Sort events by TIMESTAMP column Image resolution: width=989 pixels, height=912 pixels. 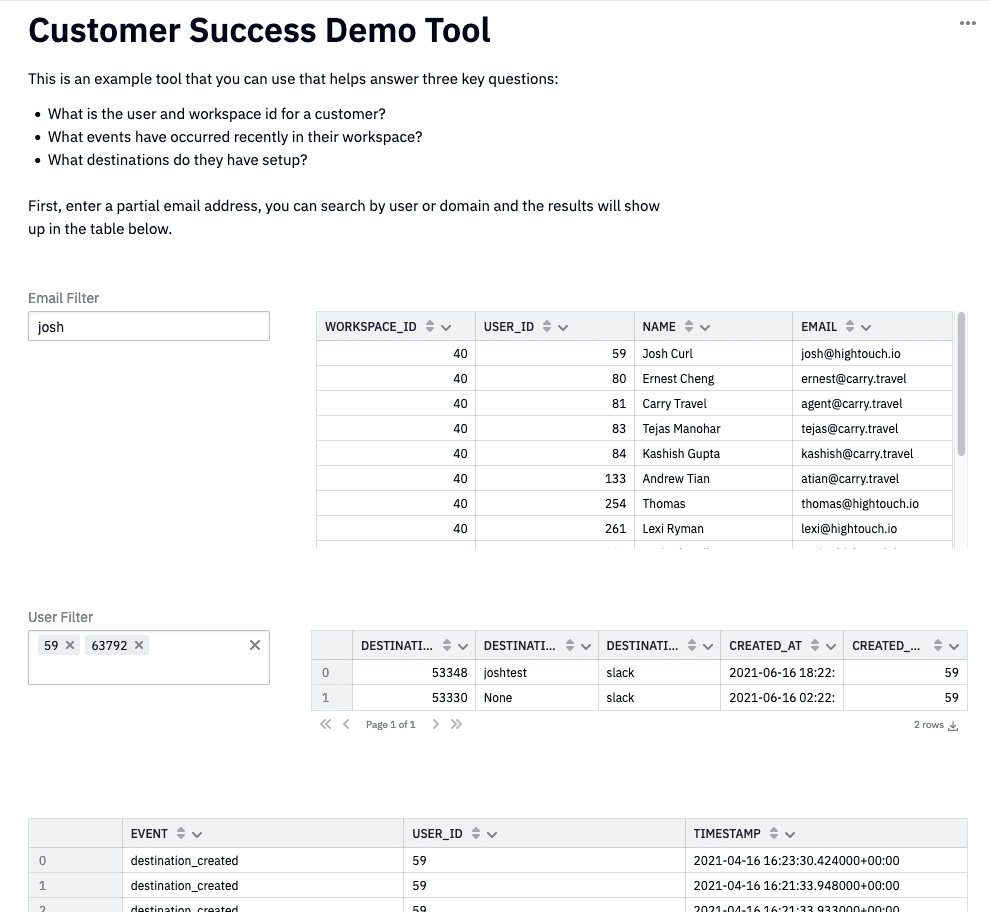(x=775, y=834)
